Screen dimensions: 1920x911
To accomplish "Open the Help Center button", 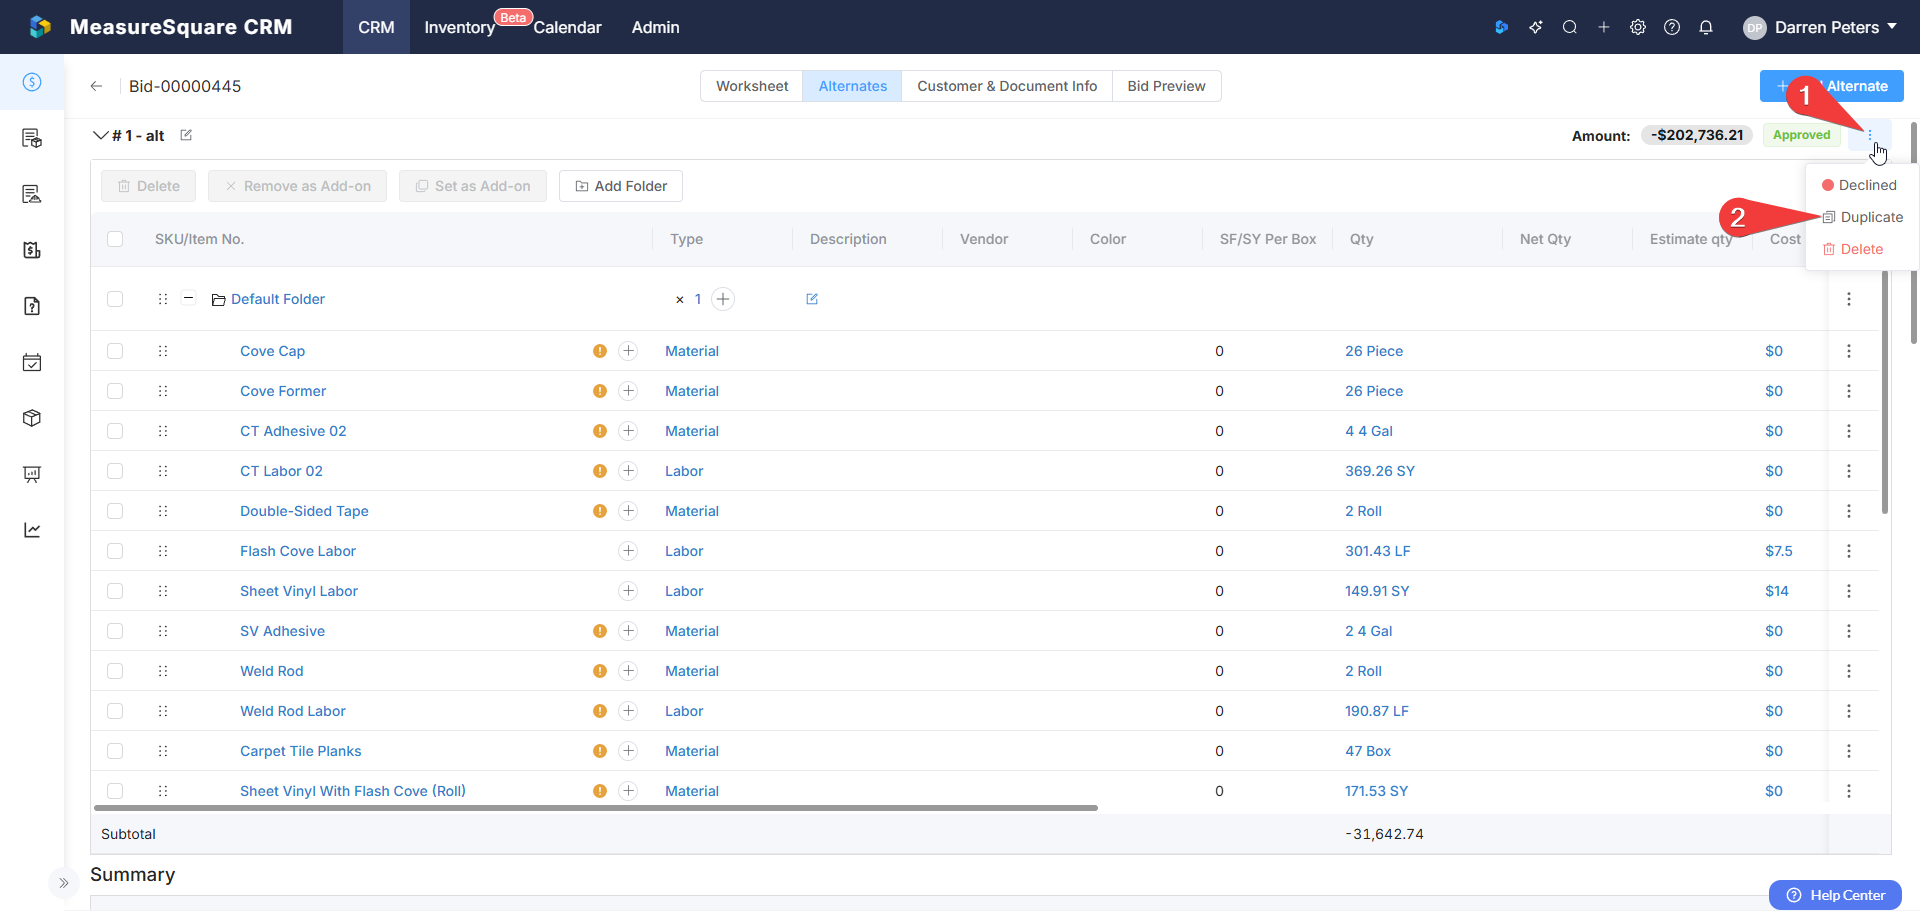I will tap(1835, 895).
